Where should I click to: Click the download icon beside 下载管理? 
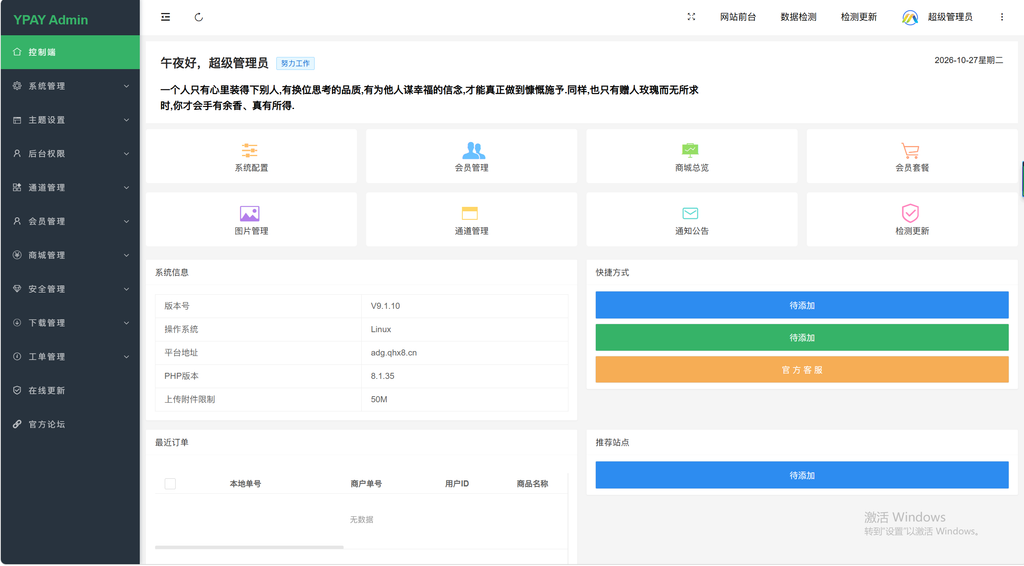(17, 322)
